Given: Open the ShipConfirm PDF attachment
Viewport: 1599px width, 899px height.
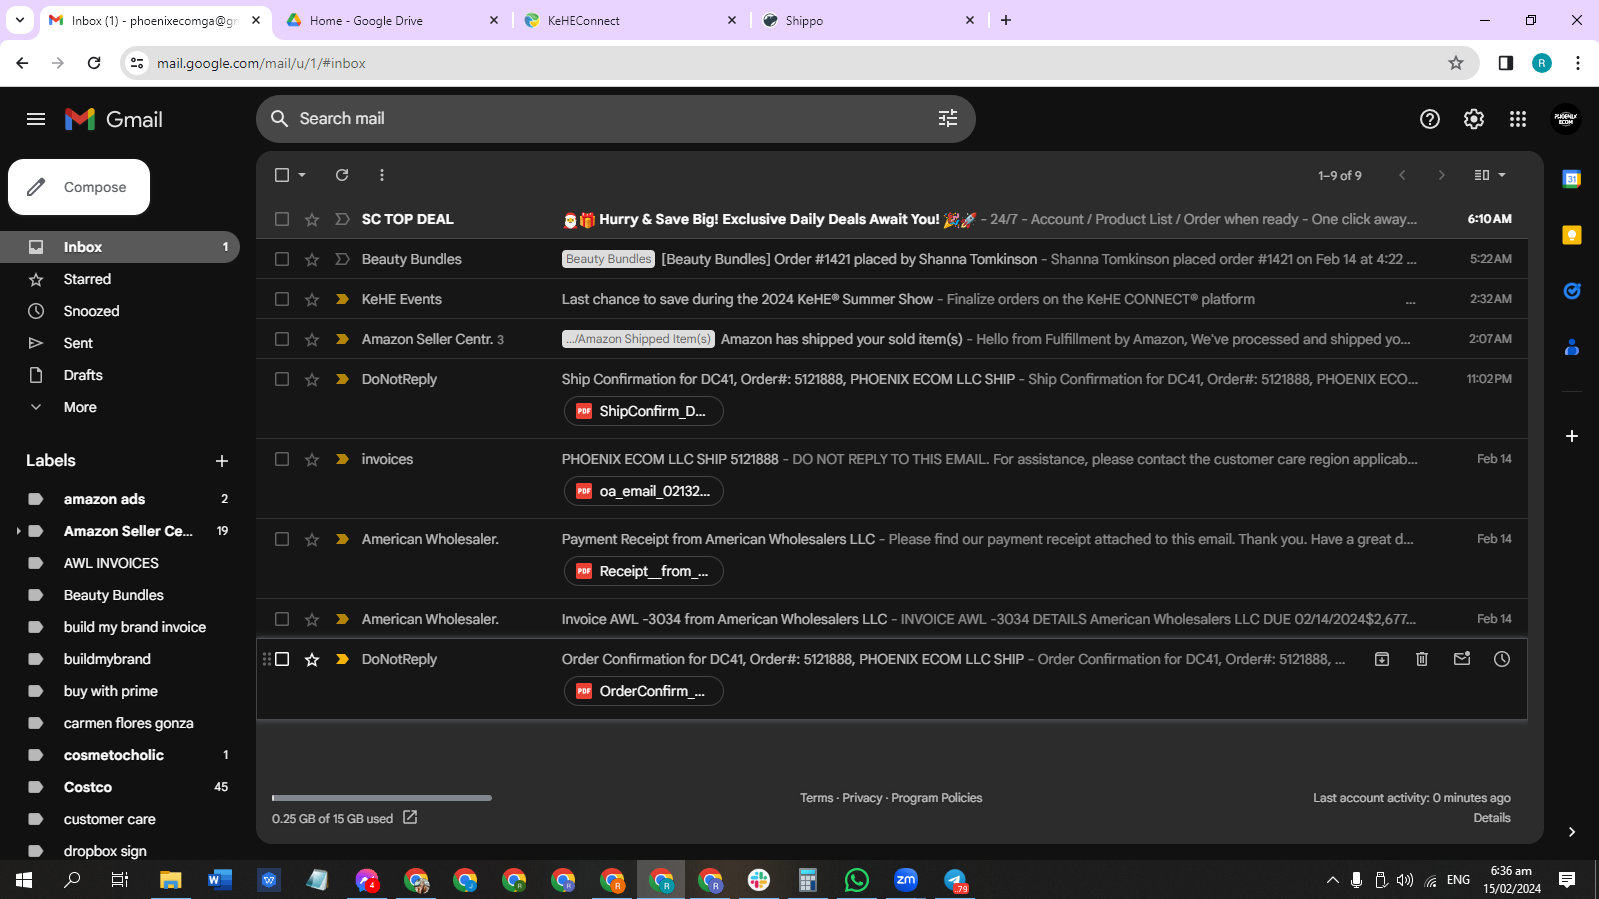Looking at the screenshot, I should click(643, 411).
